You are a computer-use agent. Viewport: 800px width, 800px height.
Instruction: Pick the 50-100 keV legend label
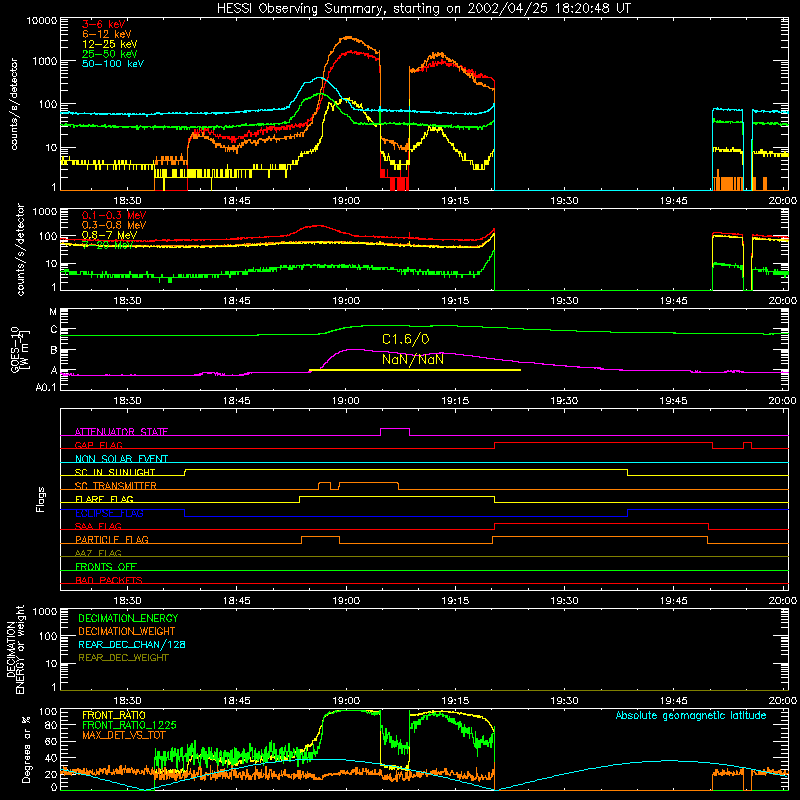coord(113,64)
